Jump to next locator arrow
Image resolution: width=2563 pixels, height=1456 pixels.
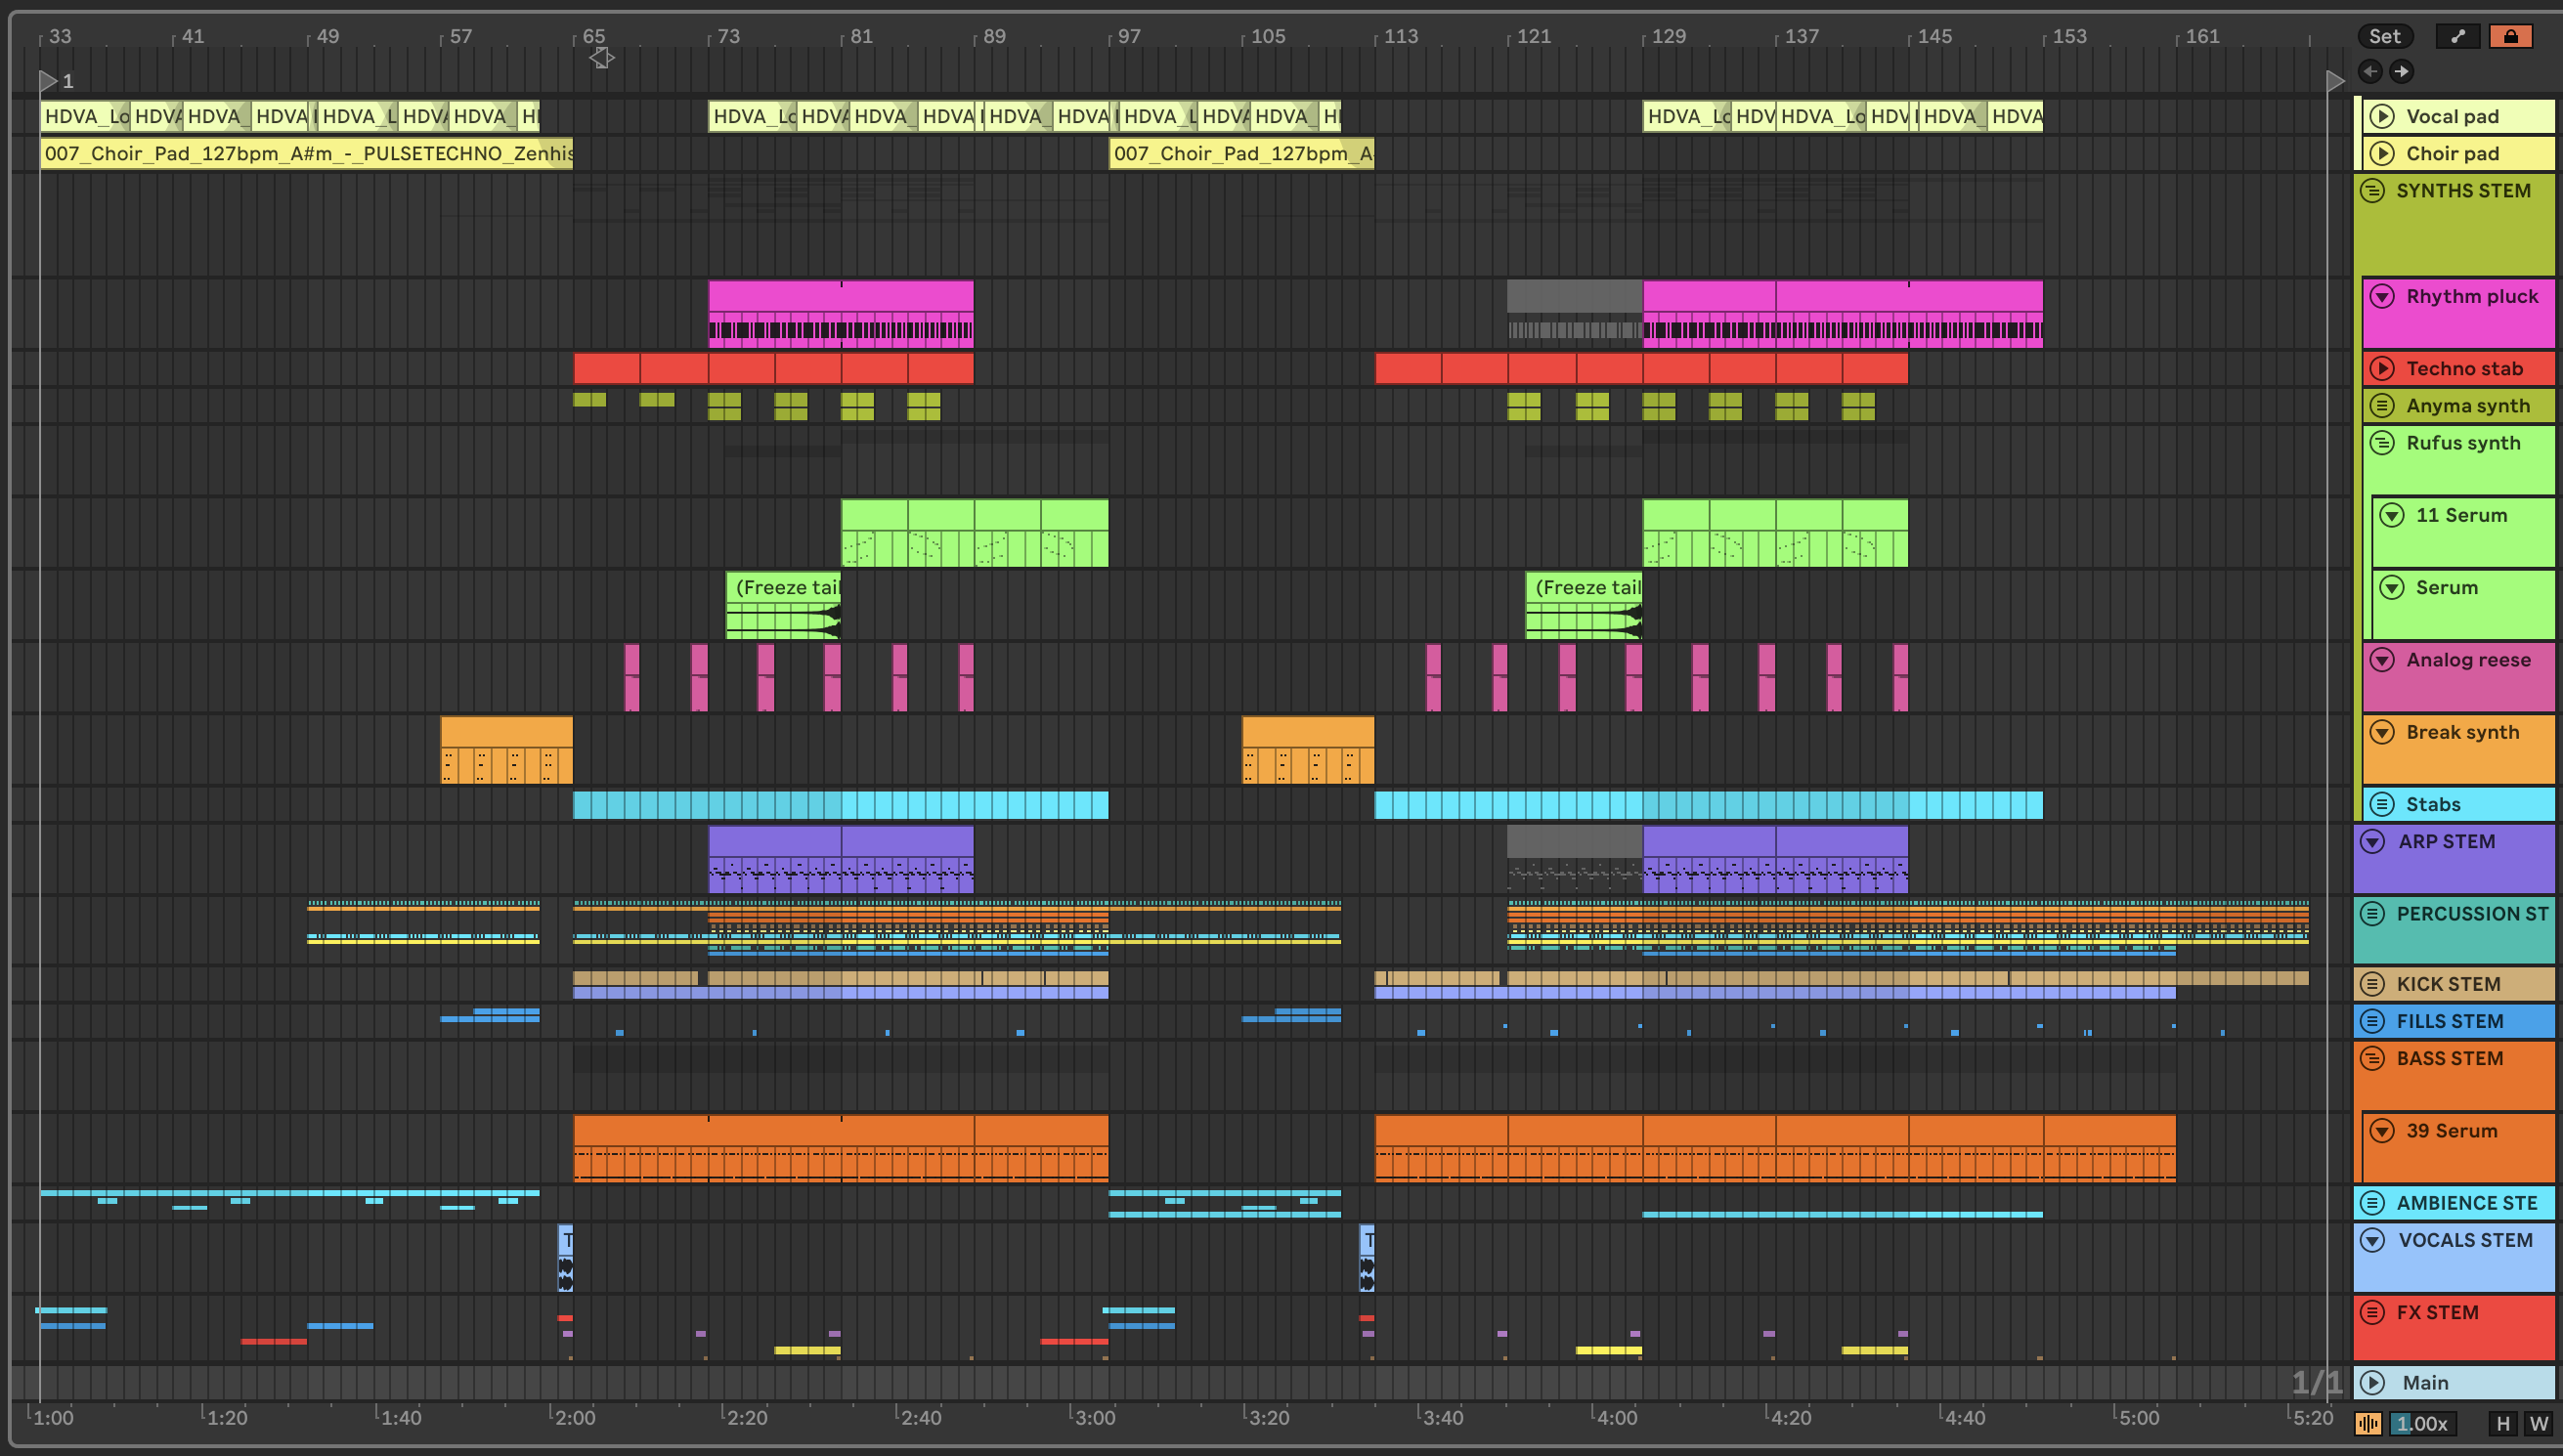pyautogui.click(x=2401, y=71)
